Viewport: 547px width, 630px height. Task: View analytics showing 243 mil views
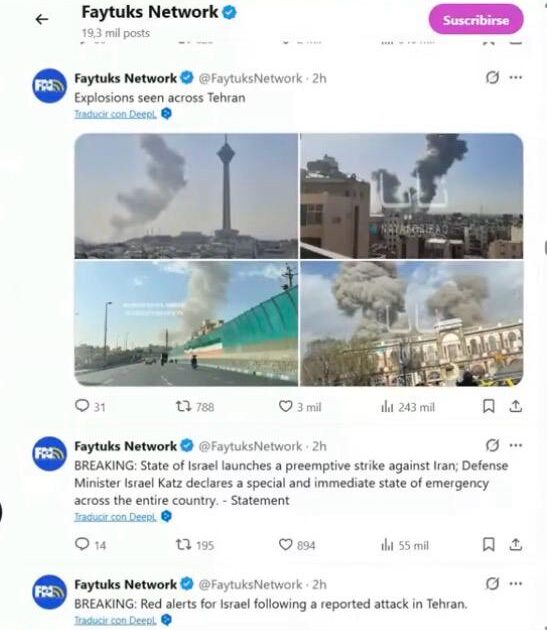(408, 407)
